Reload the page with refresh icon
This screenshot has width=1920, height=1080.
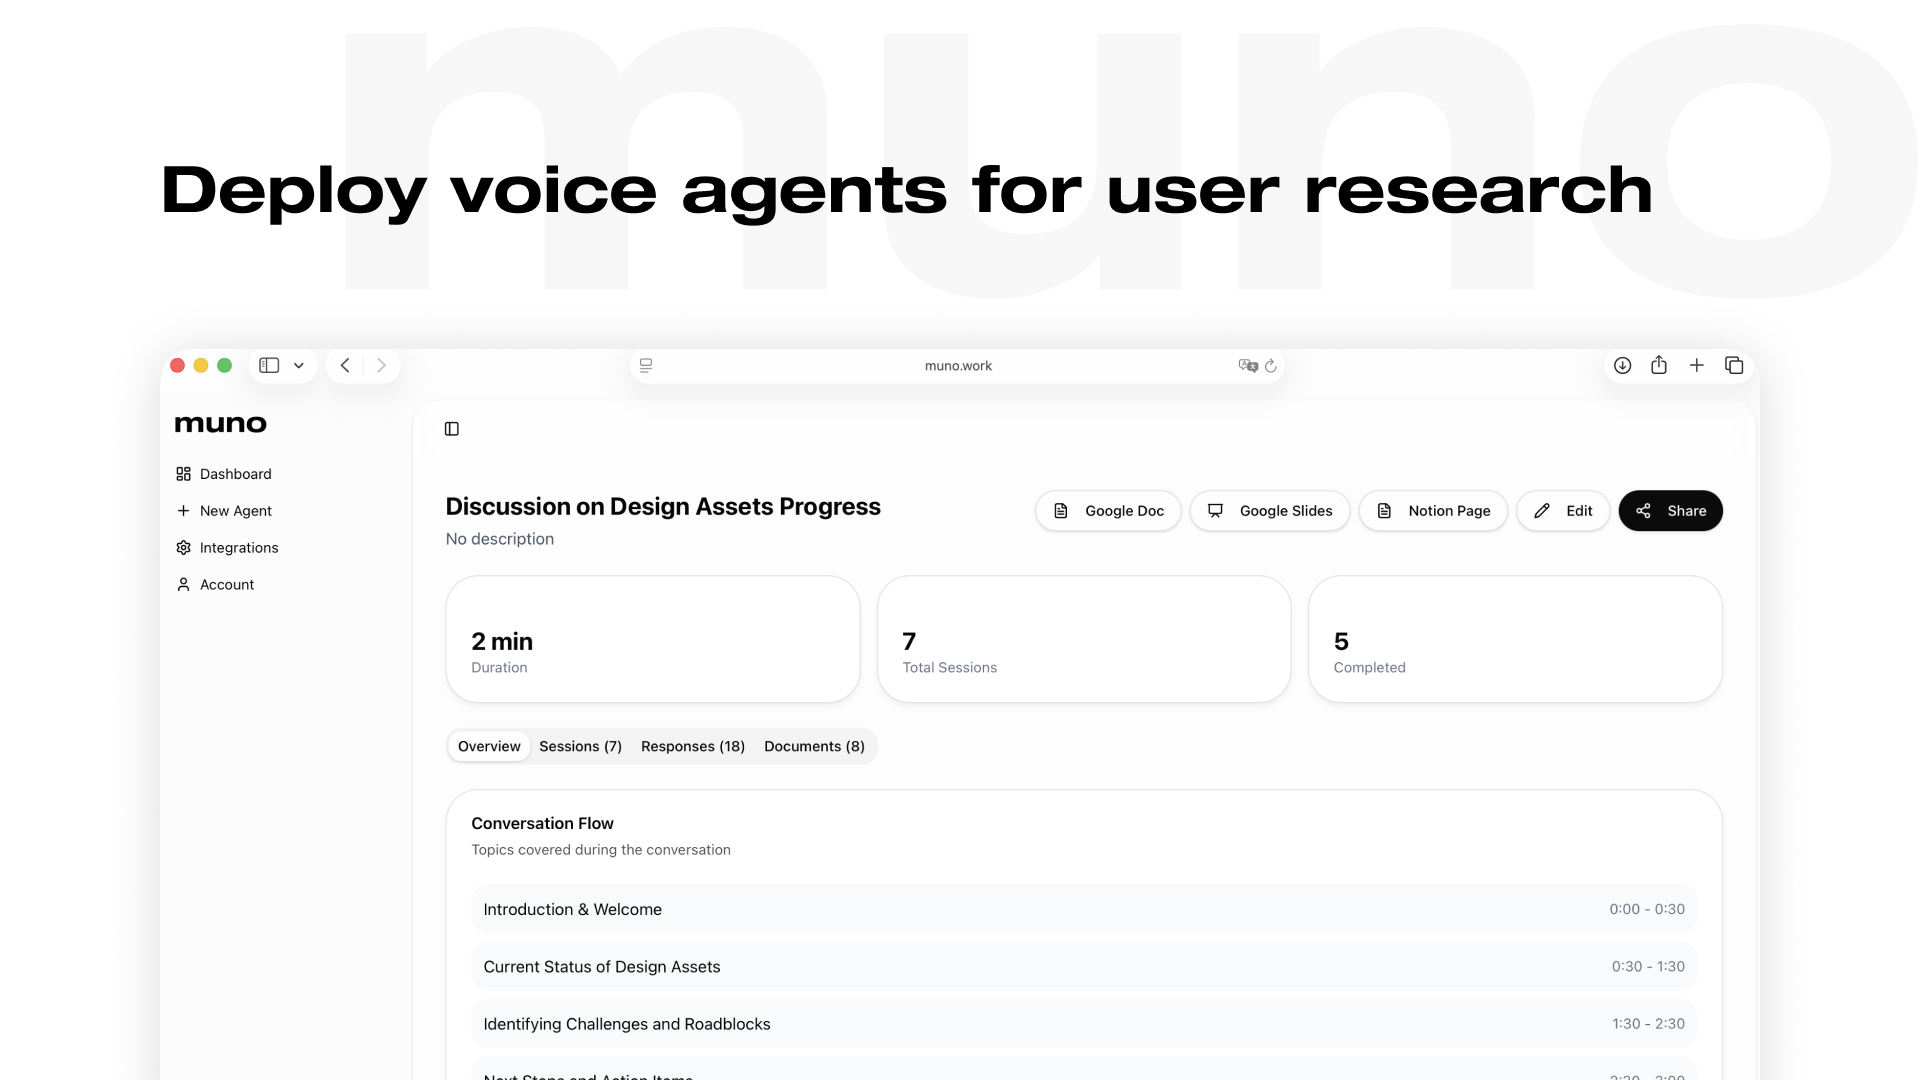(1271, 366)
